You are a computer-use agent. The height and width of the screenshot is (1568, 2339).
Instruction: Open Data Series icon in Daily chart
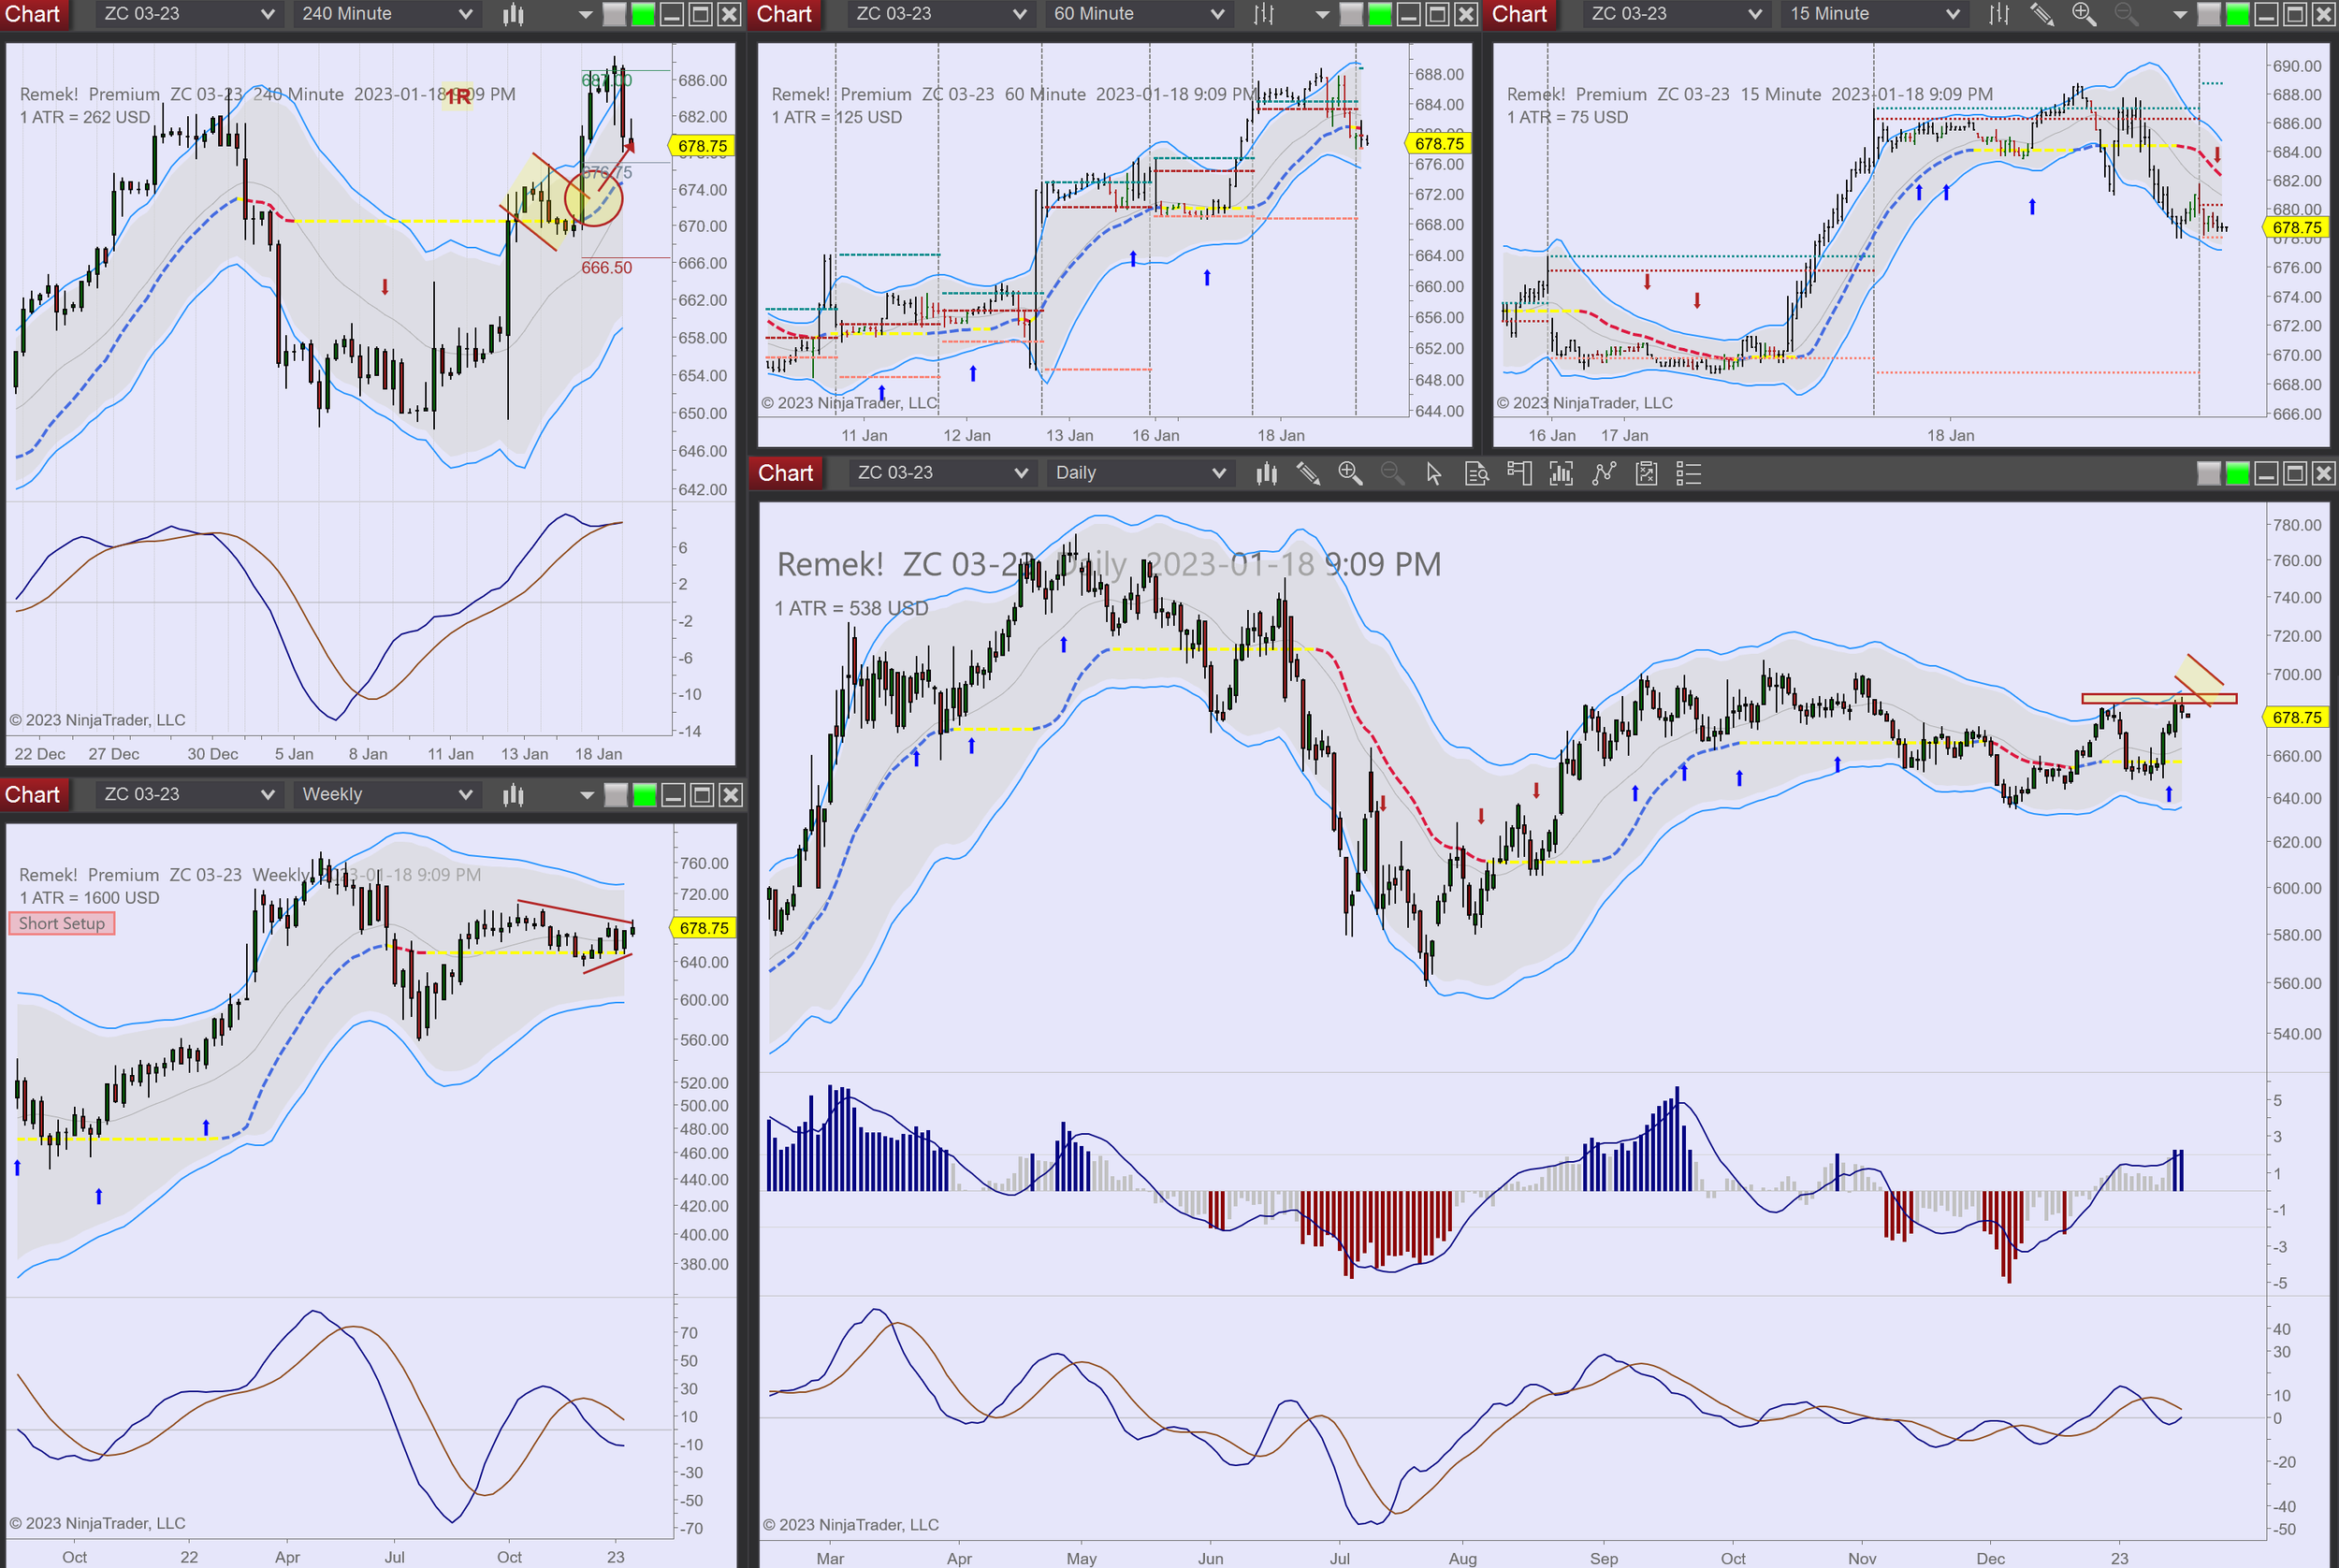[x=1266, y=473]
